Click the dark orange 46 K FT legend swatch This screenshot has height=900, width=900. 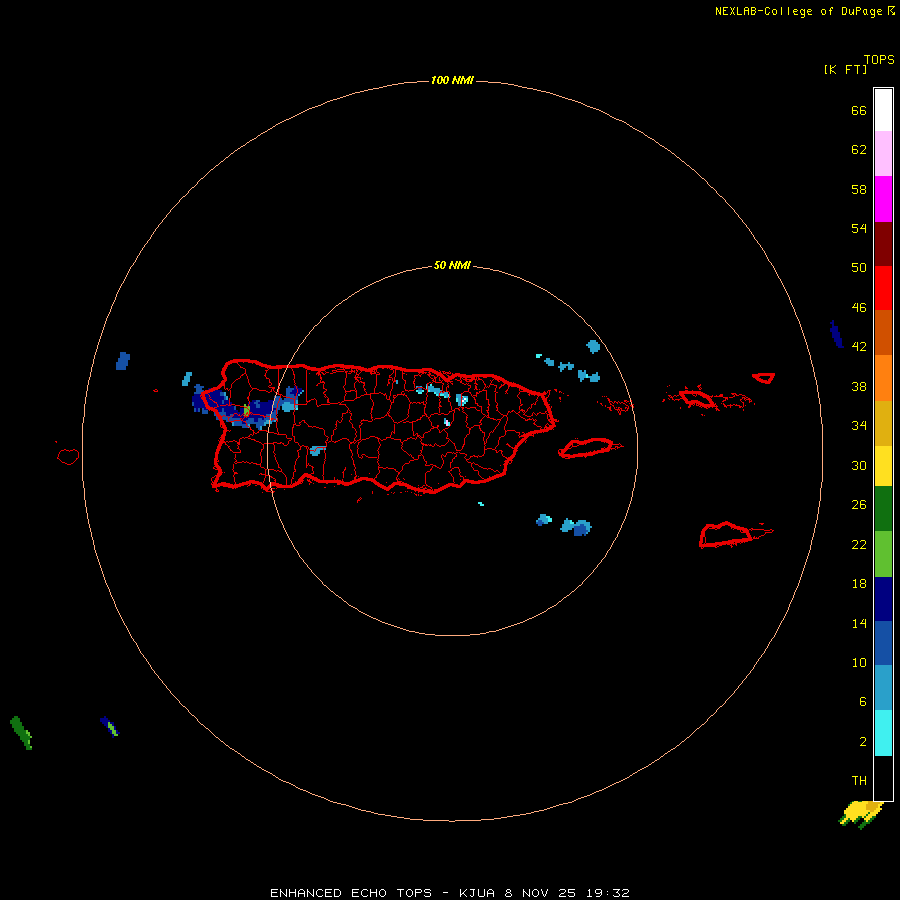tap(883, 333)
